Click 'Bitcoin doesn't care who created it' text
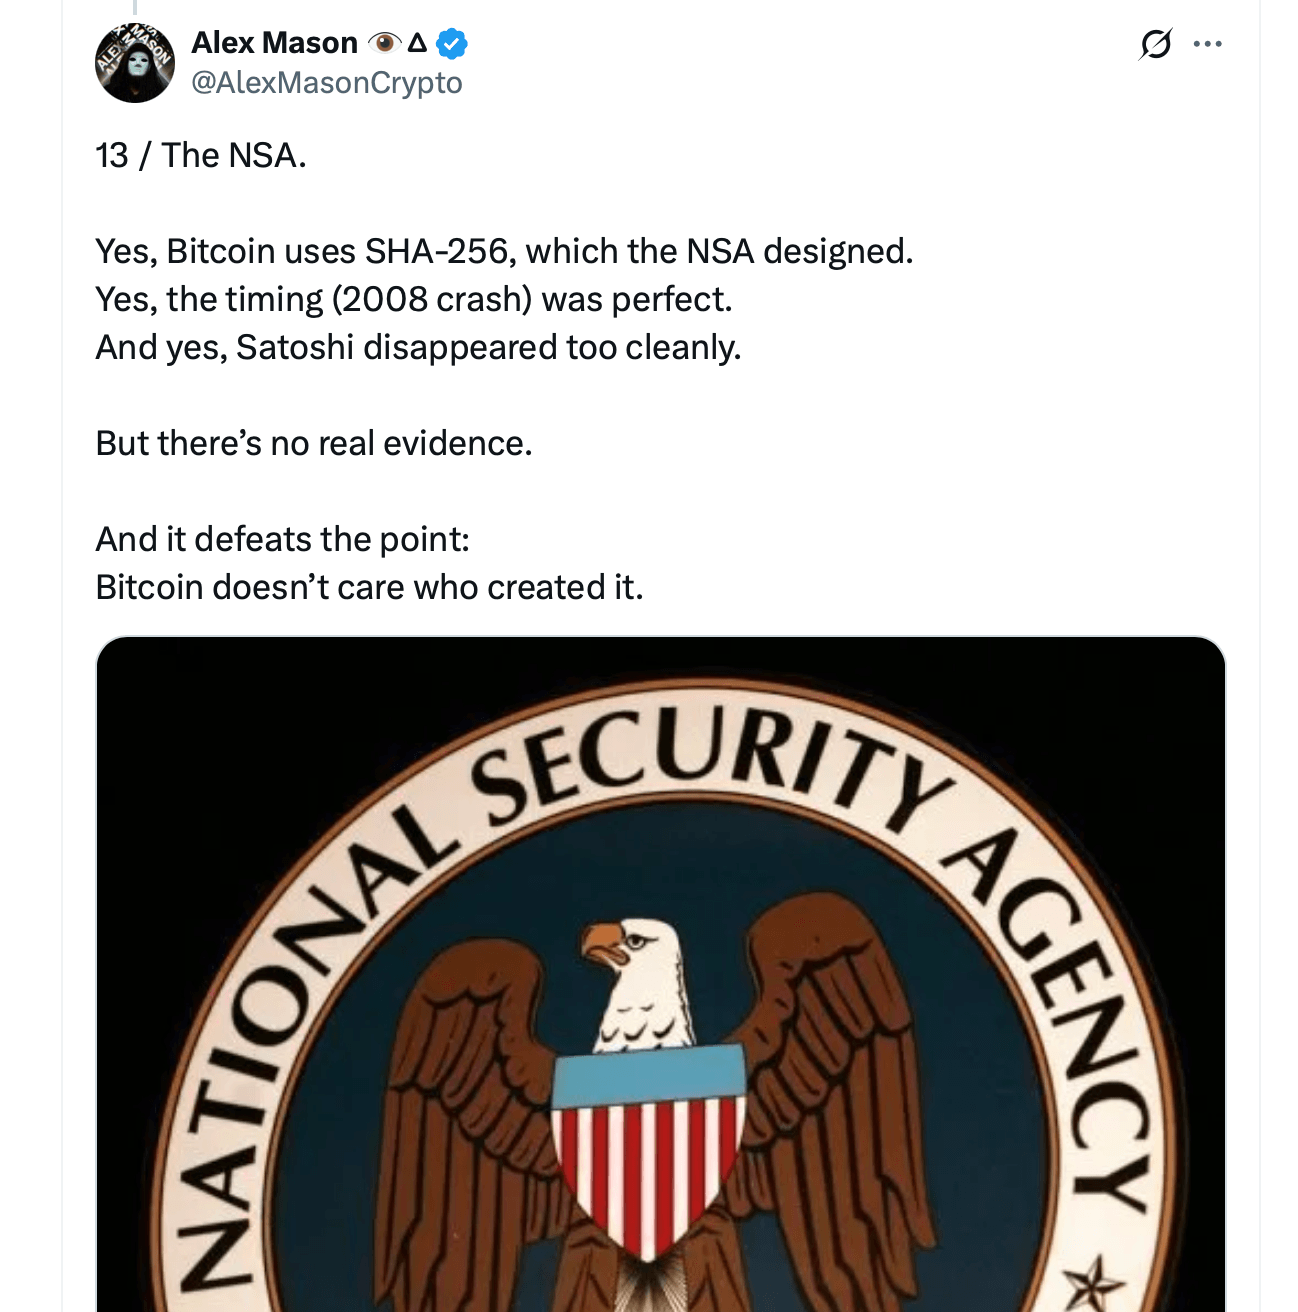Viewport: 1298px width, 1312px height. tap(370, 588)
